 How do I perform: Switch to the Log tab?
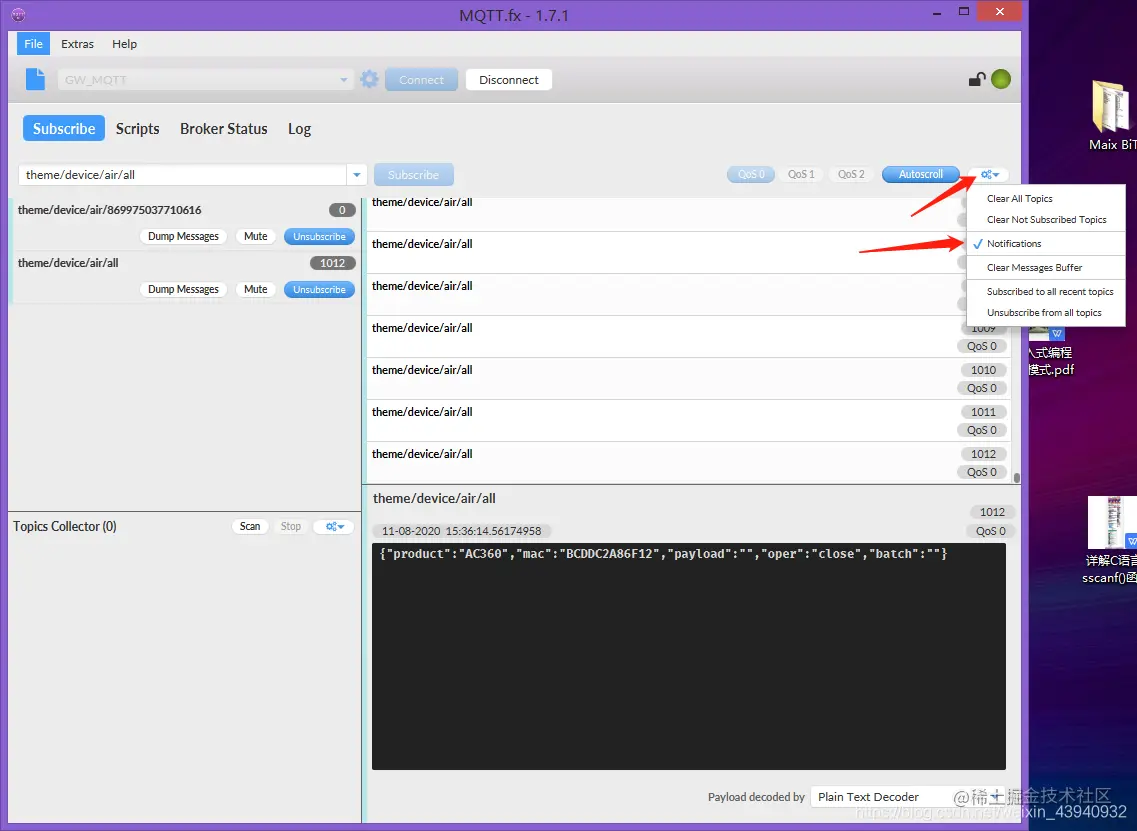click(x=299, y=128)
